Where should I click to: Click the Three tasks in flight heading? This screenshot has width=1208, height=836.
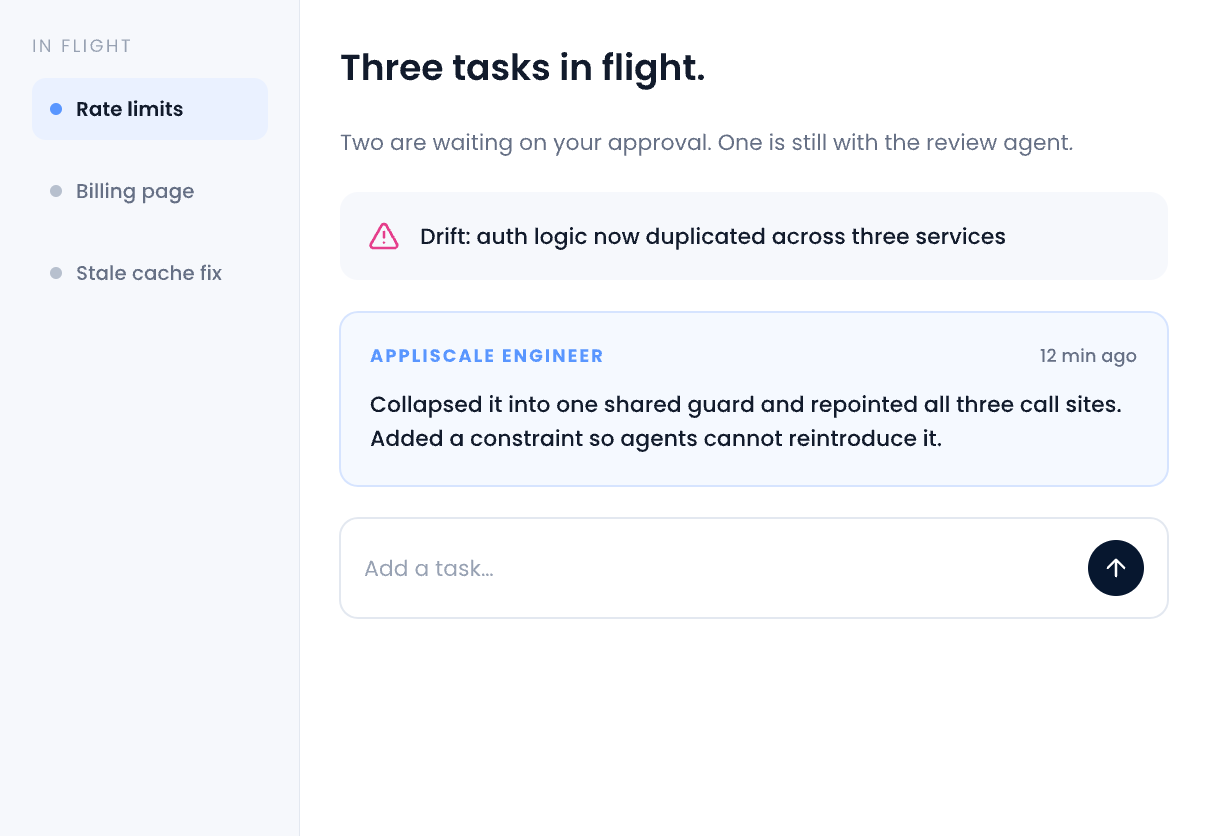click(523, 68)
